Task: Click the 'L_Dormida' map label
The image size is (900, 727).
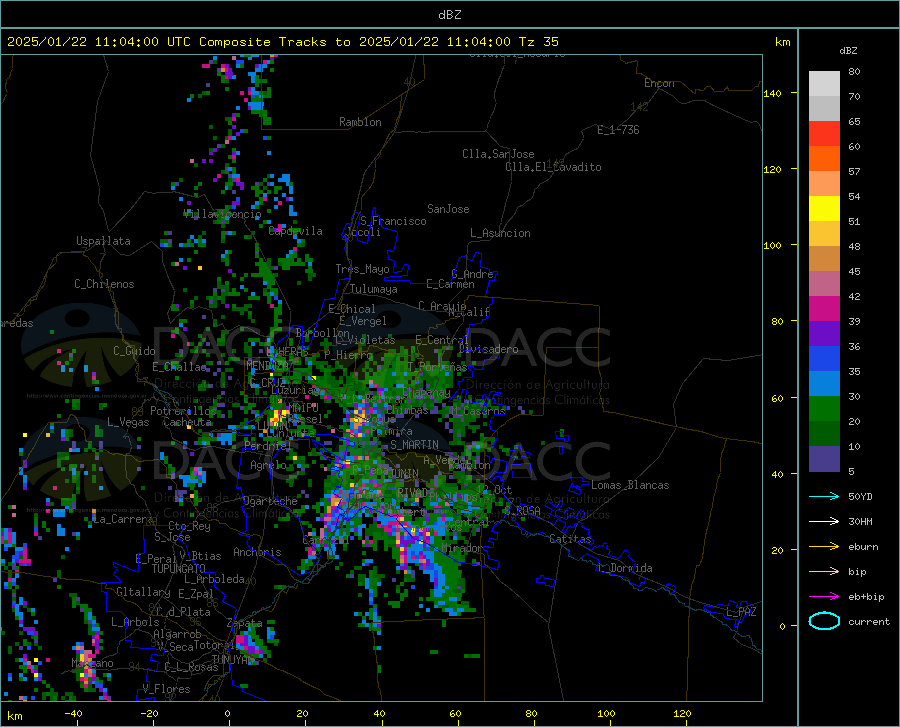Action: 624,568
